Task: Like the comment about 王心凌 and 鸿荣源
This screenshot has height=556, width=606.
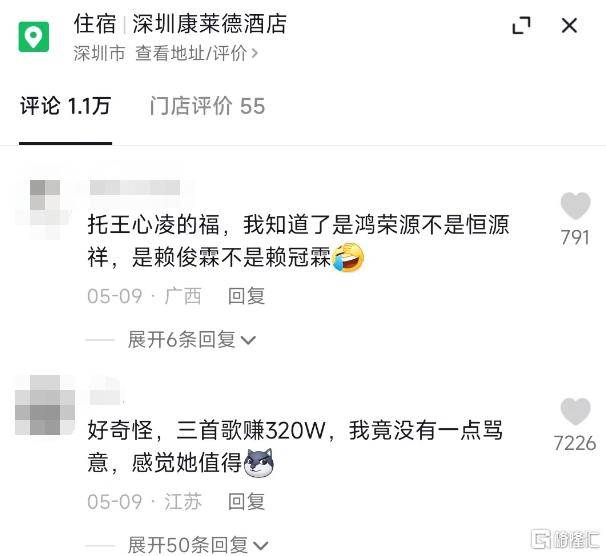Action: pos(575,206)
